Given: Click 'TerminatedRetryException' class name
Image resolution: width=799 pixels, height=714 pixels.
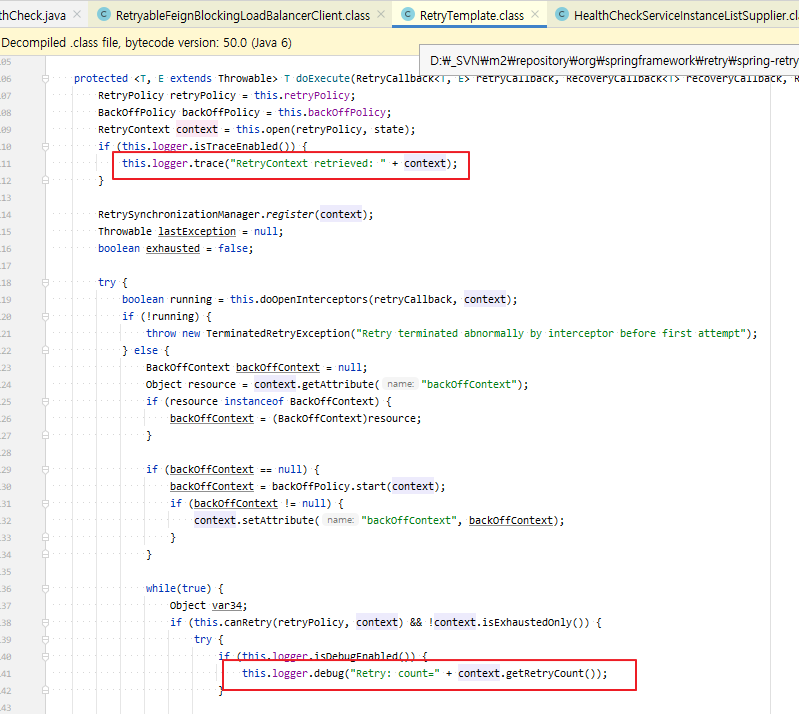Looking at the screenshot, I should [278, 333].
